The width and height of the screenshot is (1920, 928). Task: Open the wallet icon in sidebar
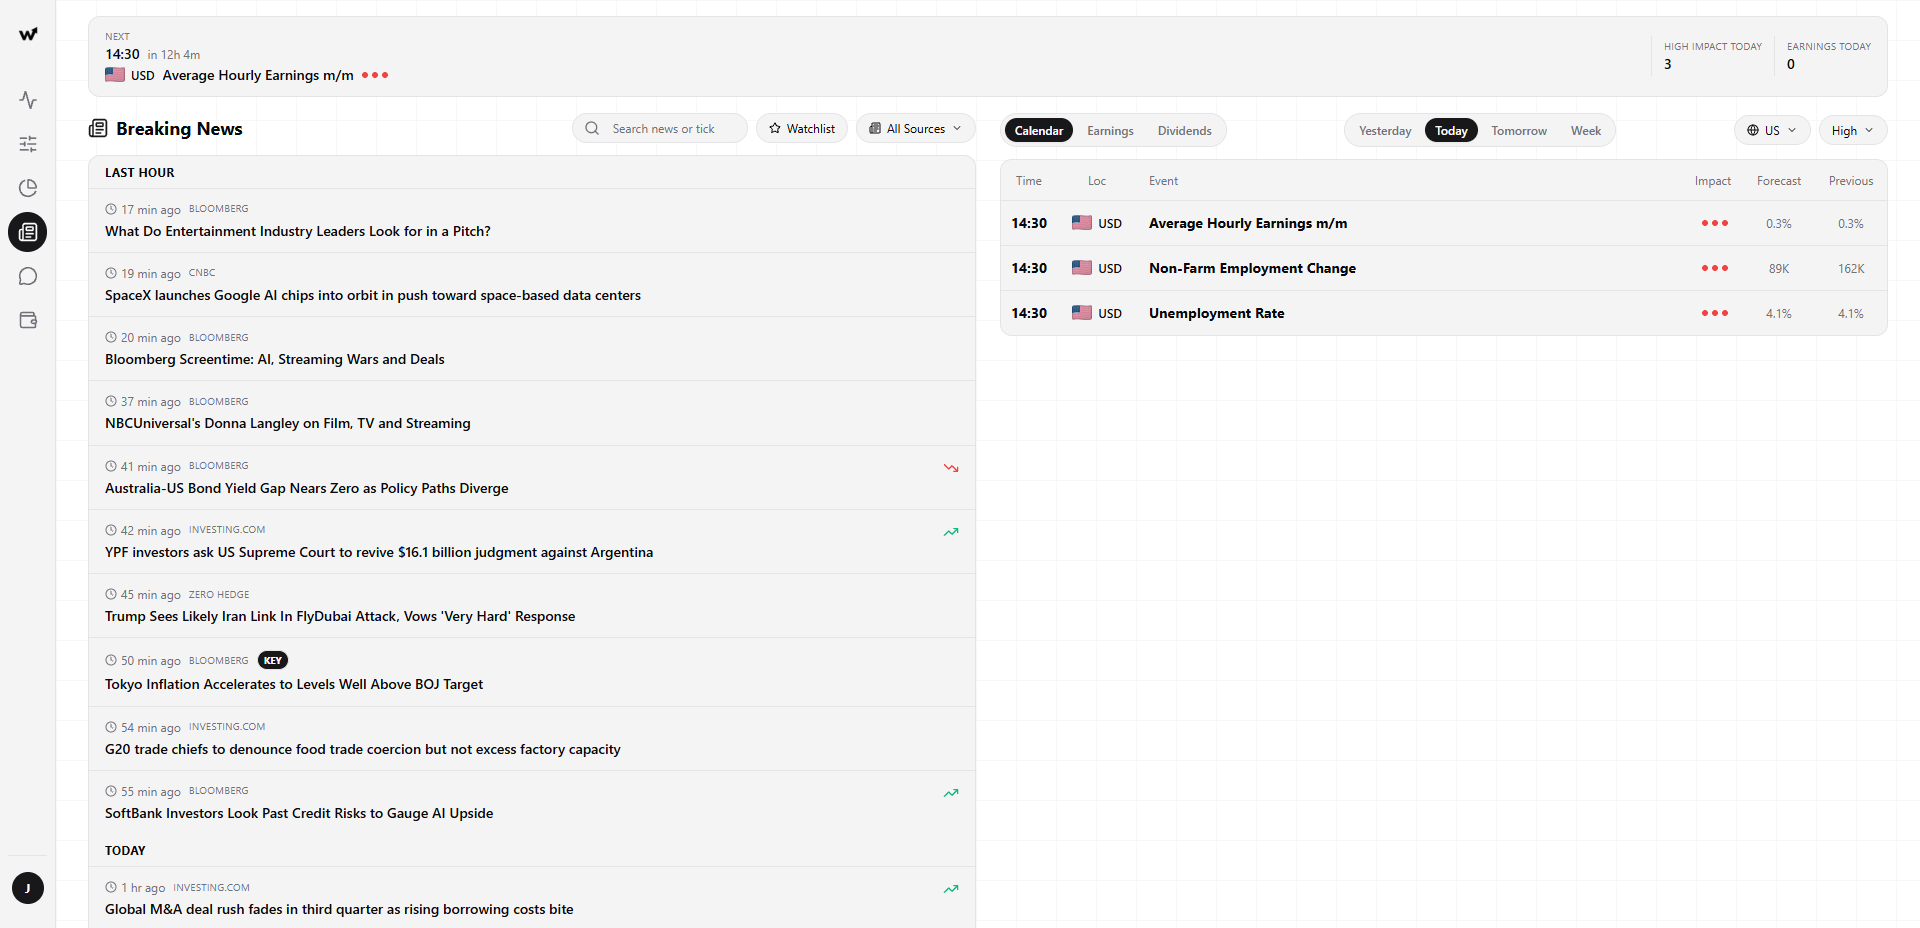click(28, 320)
